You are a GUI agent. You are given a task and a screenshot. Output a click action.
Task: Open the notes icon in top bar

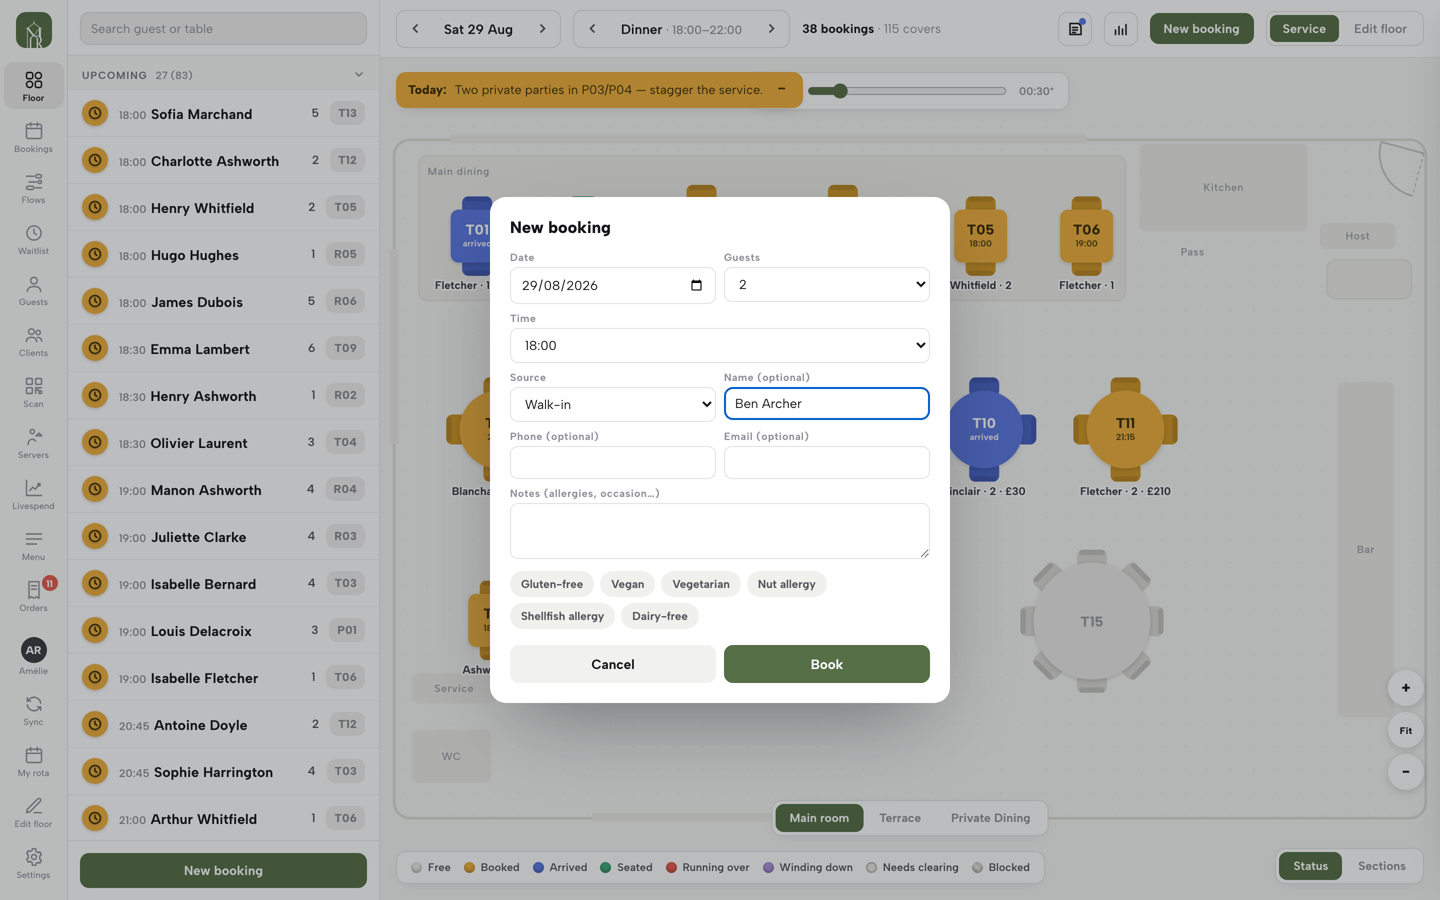[1075, 29]
